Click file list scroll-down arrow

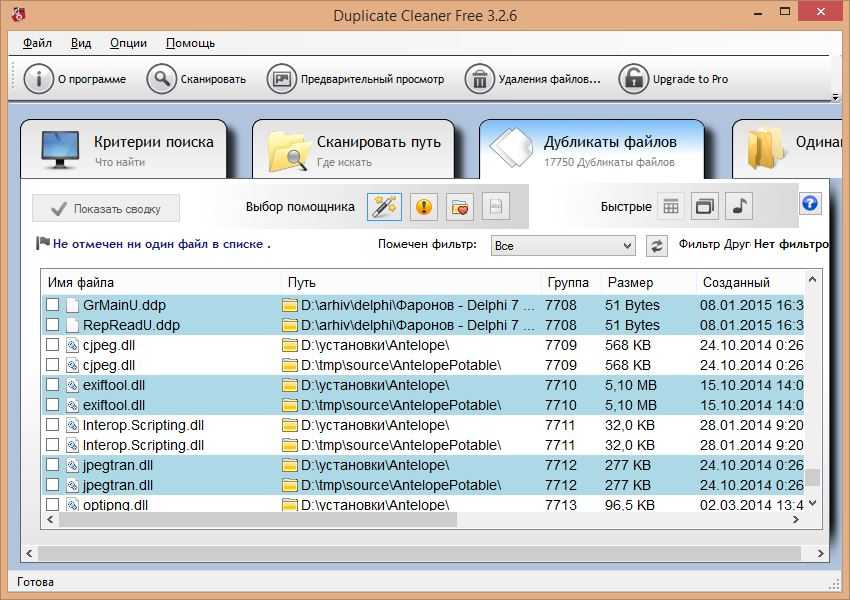812,504
